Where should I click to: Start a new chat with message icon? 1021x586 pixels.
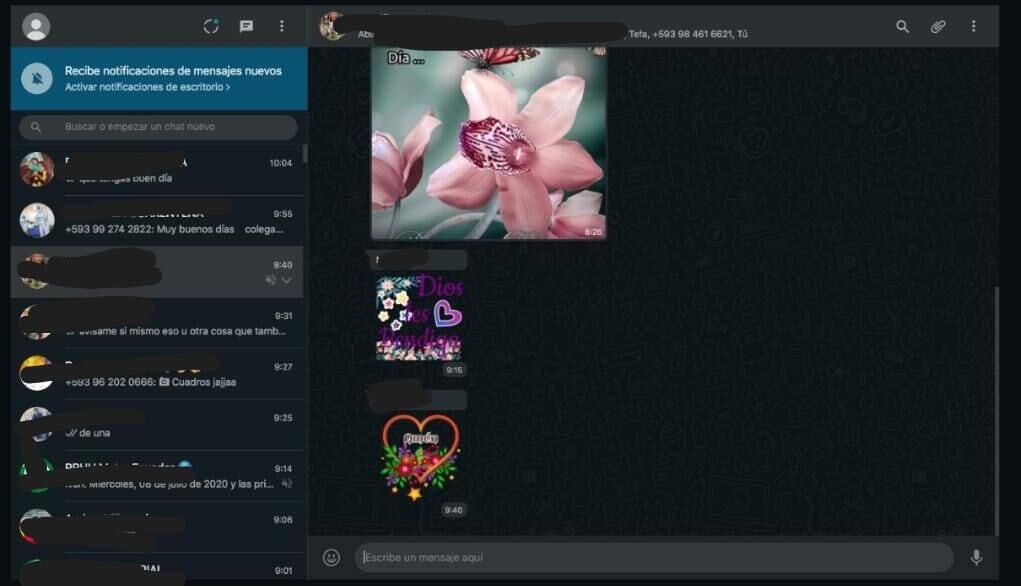(246, 27)
